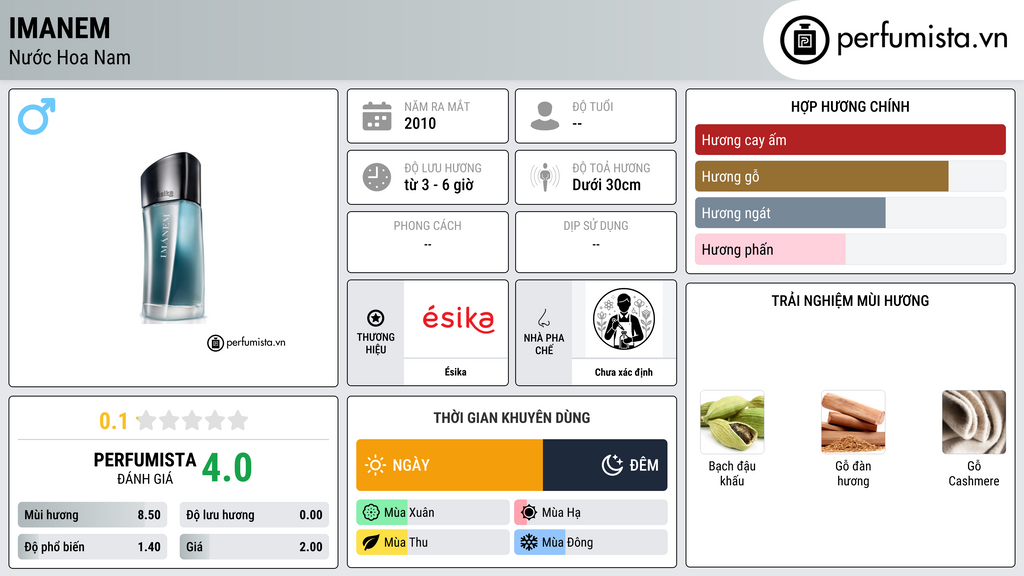Click the perfumista.vn bottle logo icon in header

coord(804,40)
